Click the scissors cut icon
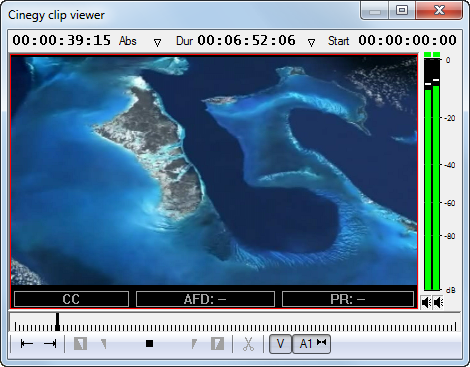The image size is (470, 367). (248, 344)
